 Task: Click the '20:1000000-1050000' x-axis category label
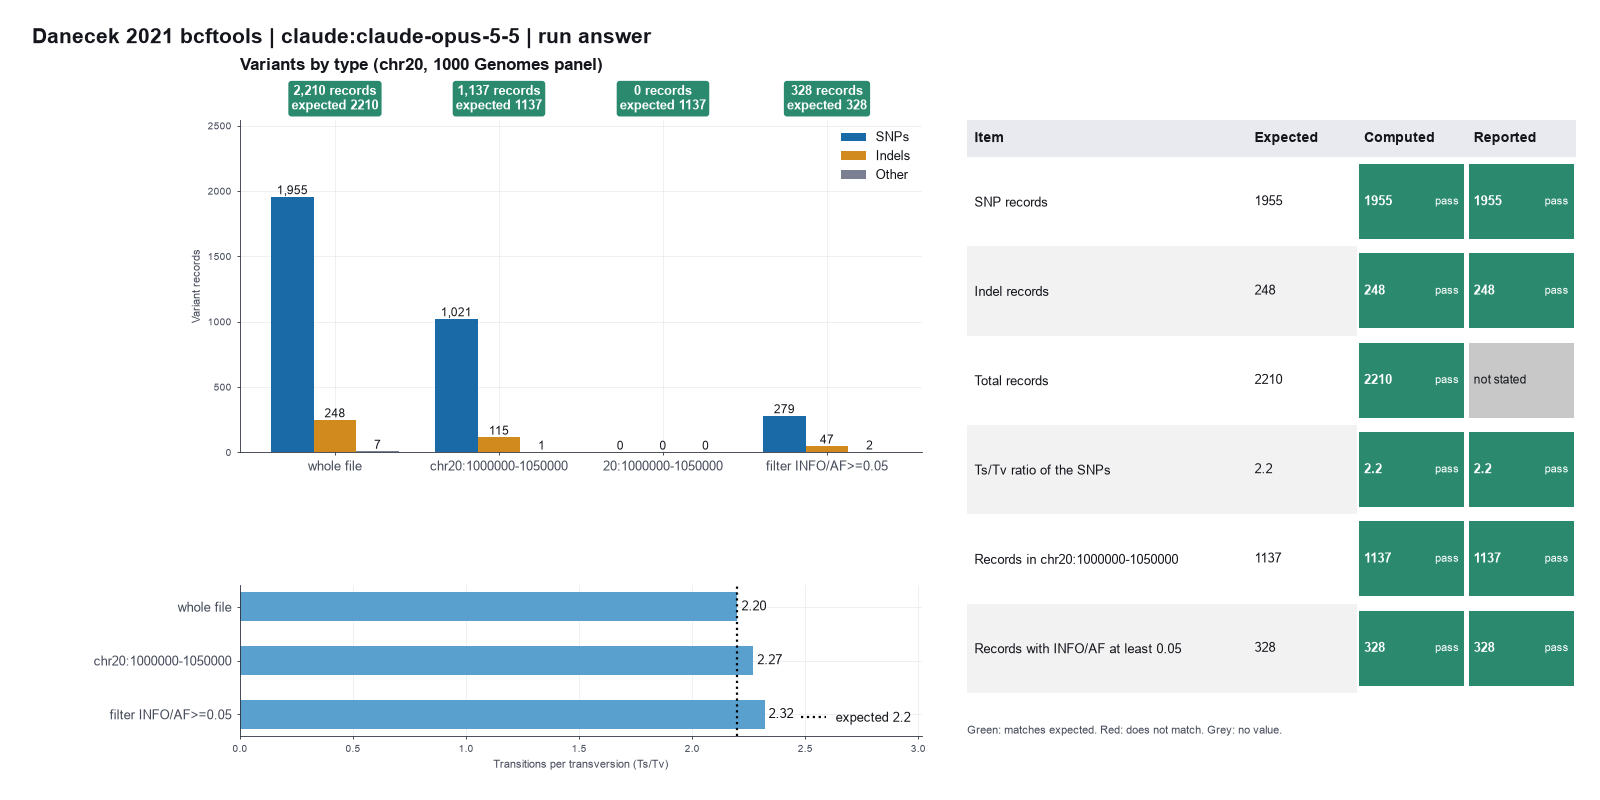[x=663, y=466]
